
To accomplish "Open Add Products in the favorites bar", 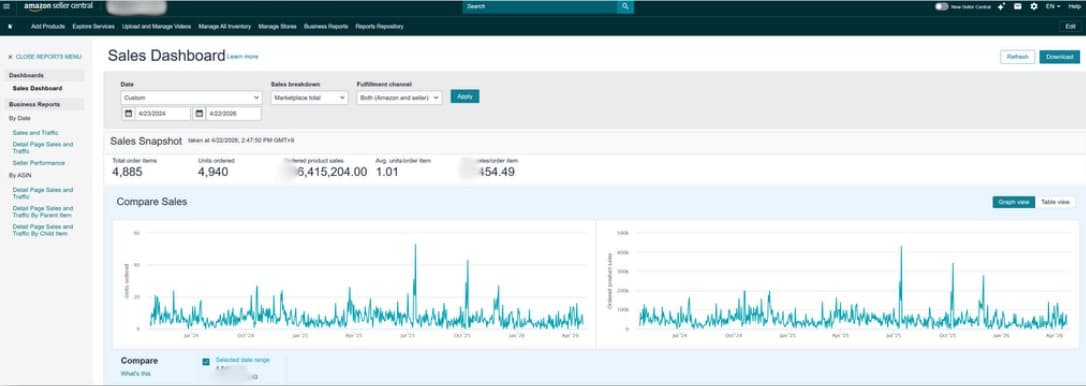I will (48, 26).
